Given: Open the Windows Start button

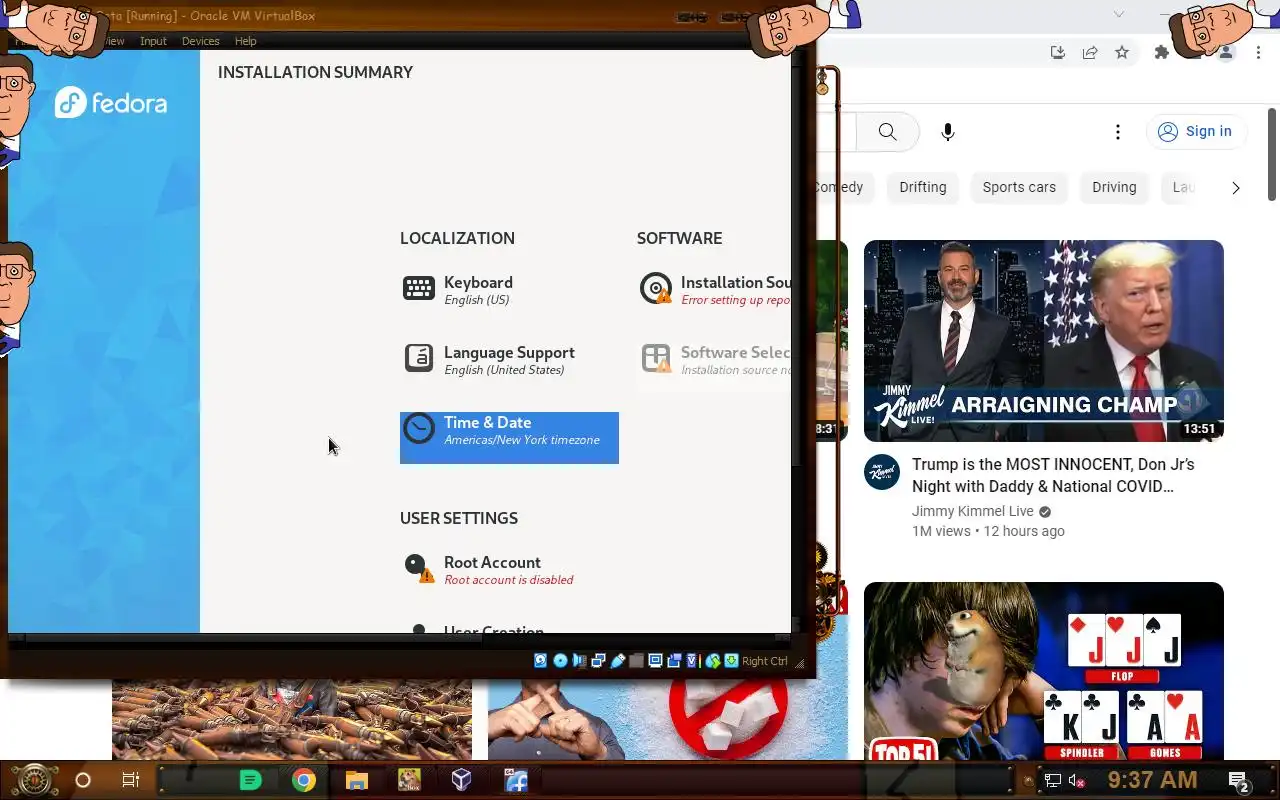Looking at the screenshot, I should point(34,780).
